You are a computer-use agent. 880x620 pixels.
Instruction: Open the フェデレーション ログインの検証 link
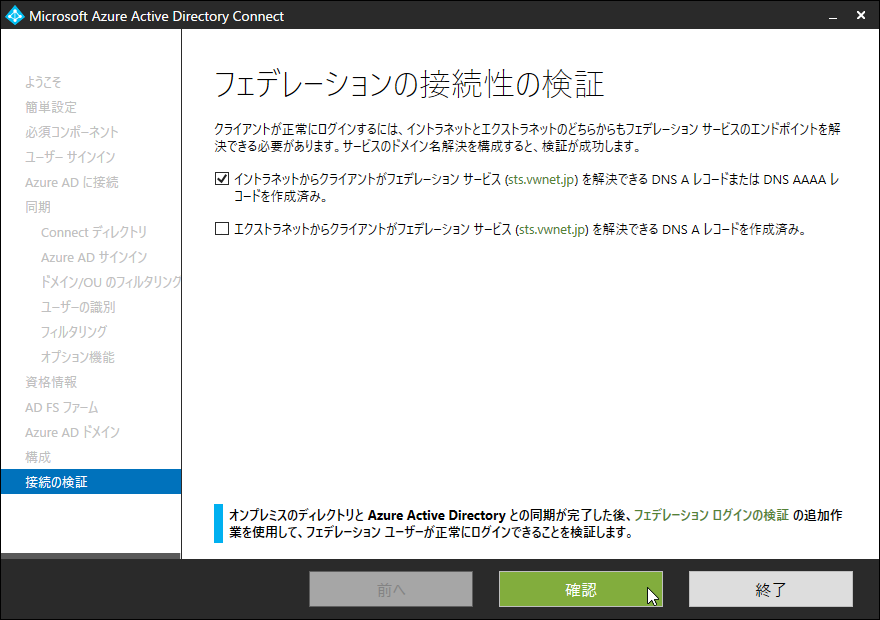(711, 515)
